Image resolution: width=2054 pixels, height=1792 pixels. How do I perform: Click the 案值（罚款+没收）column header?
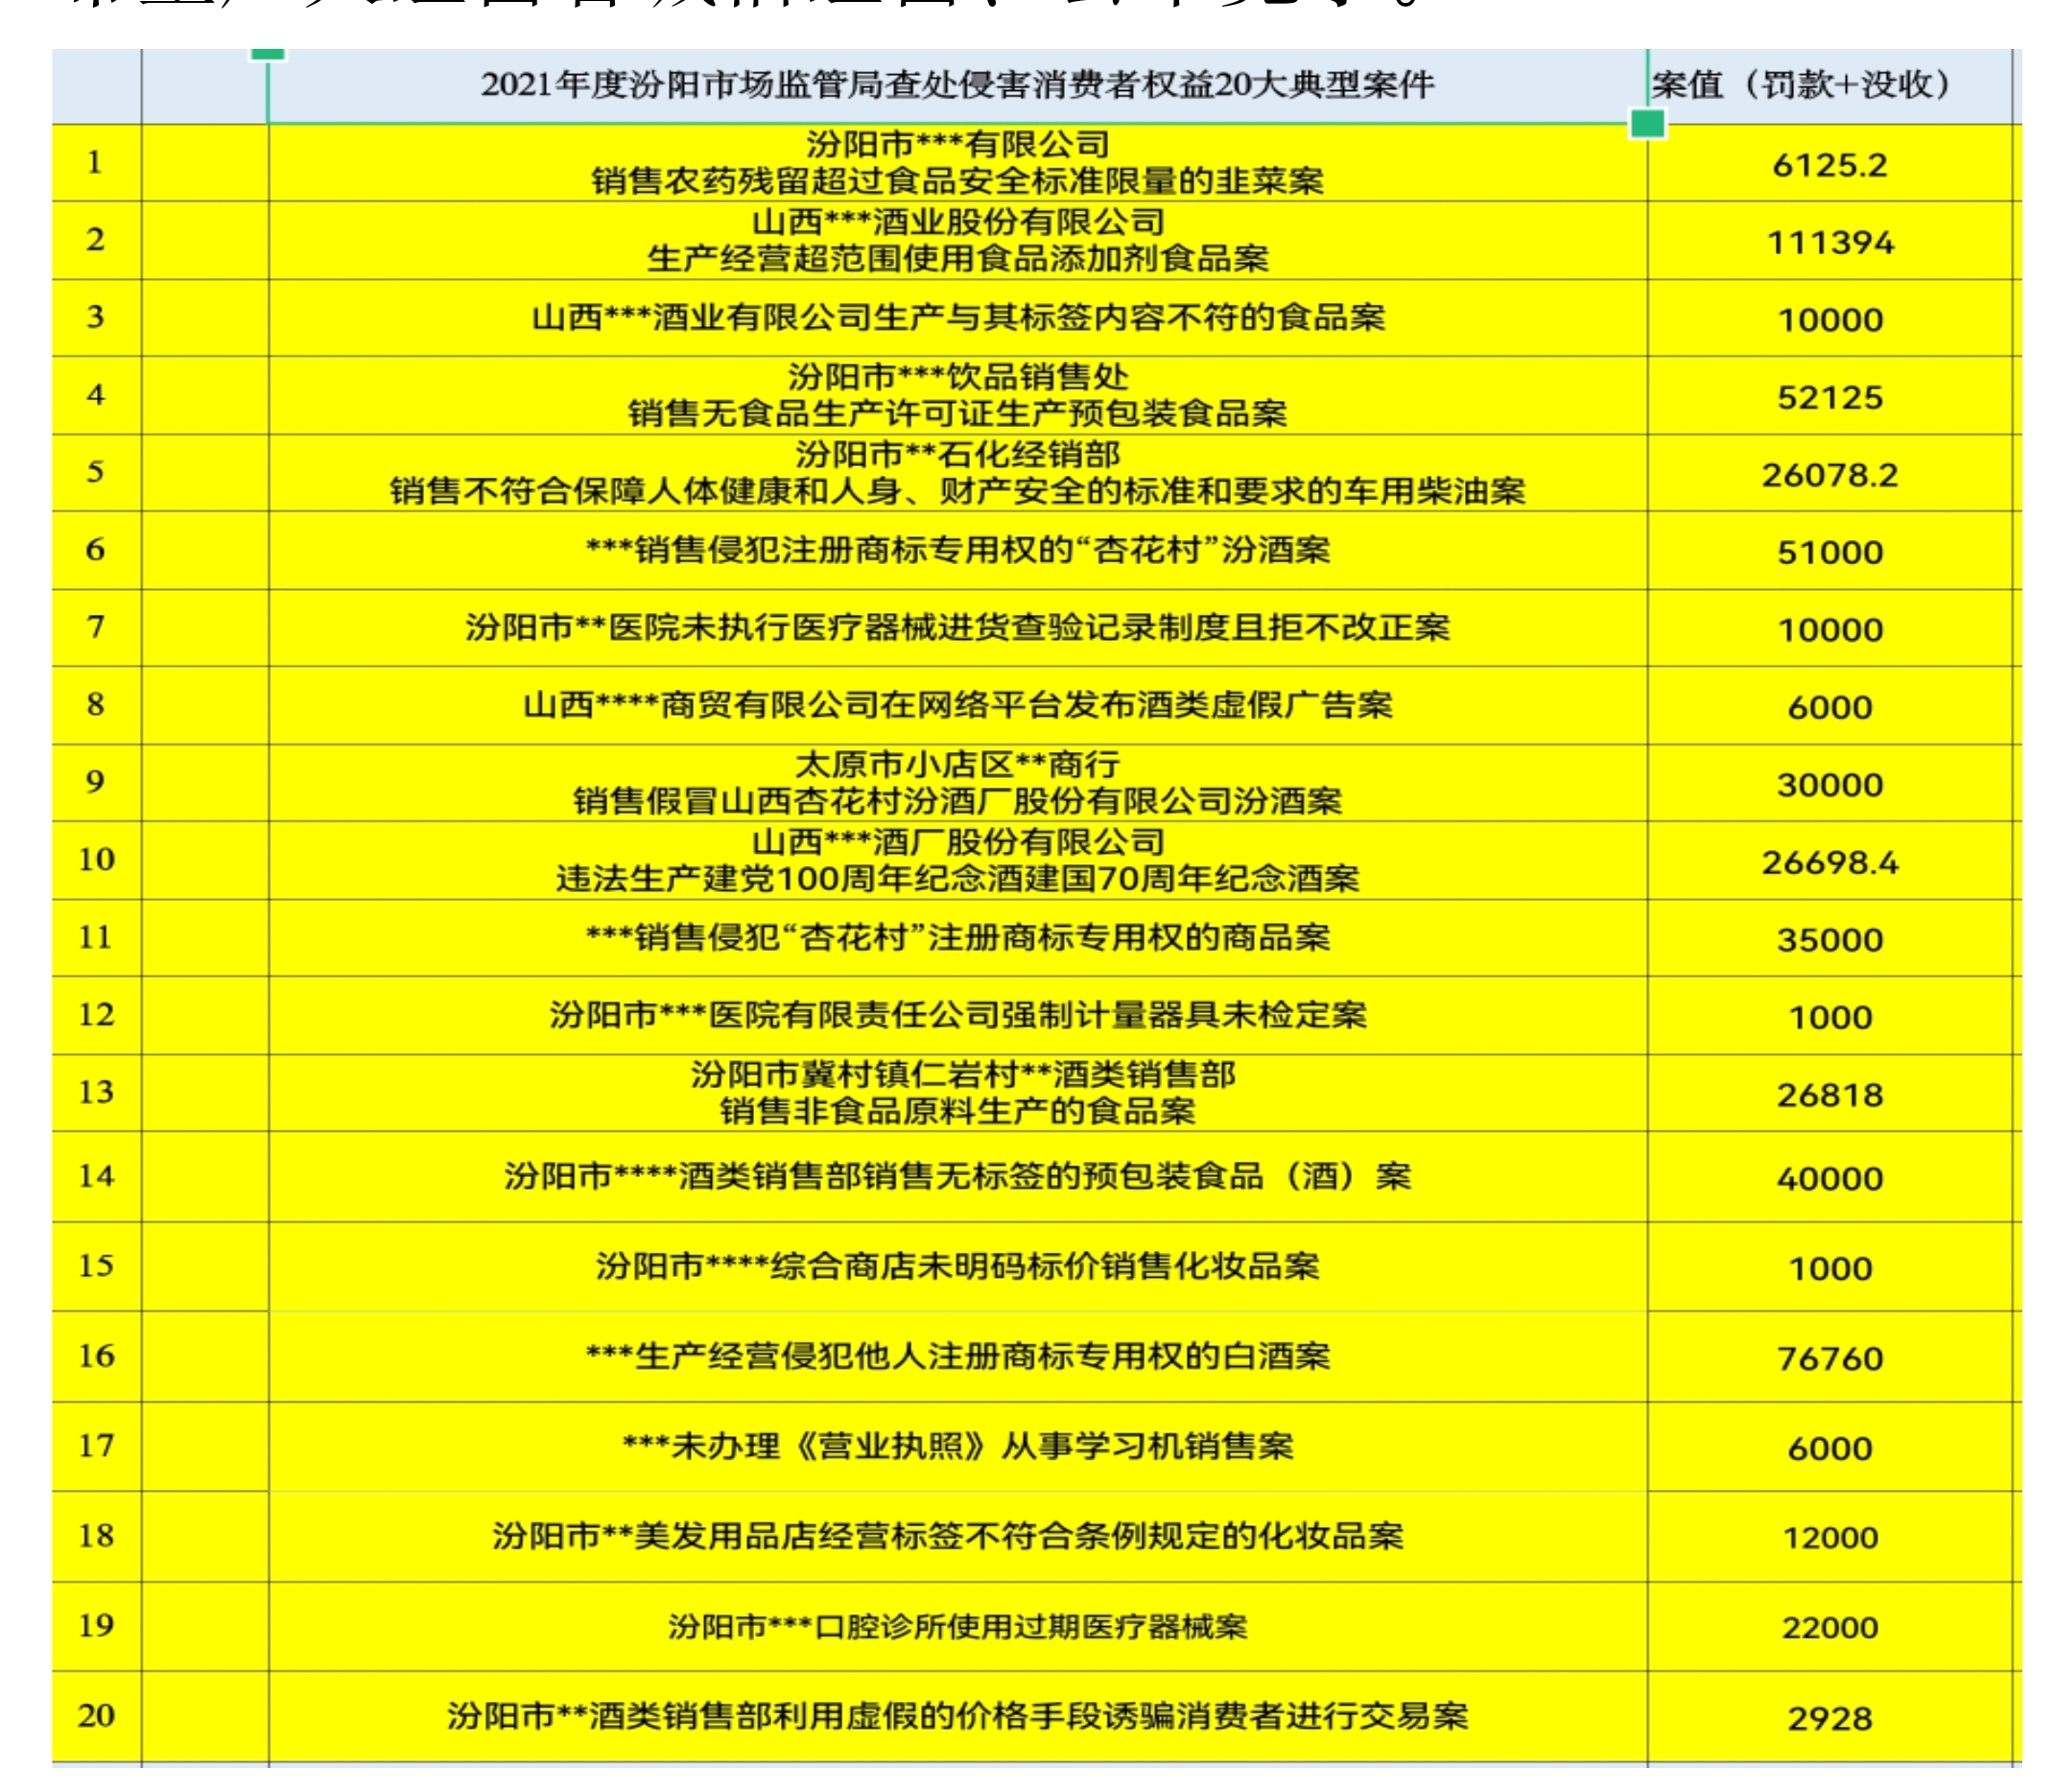point(1829,85)
